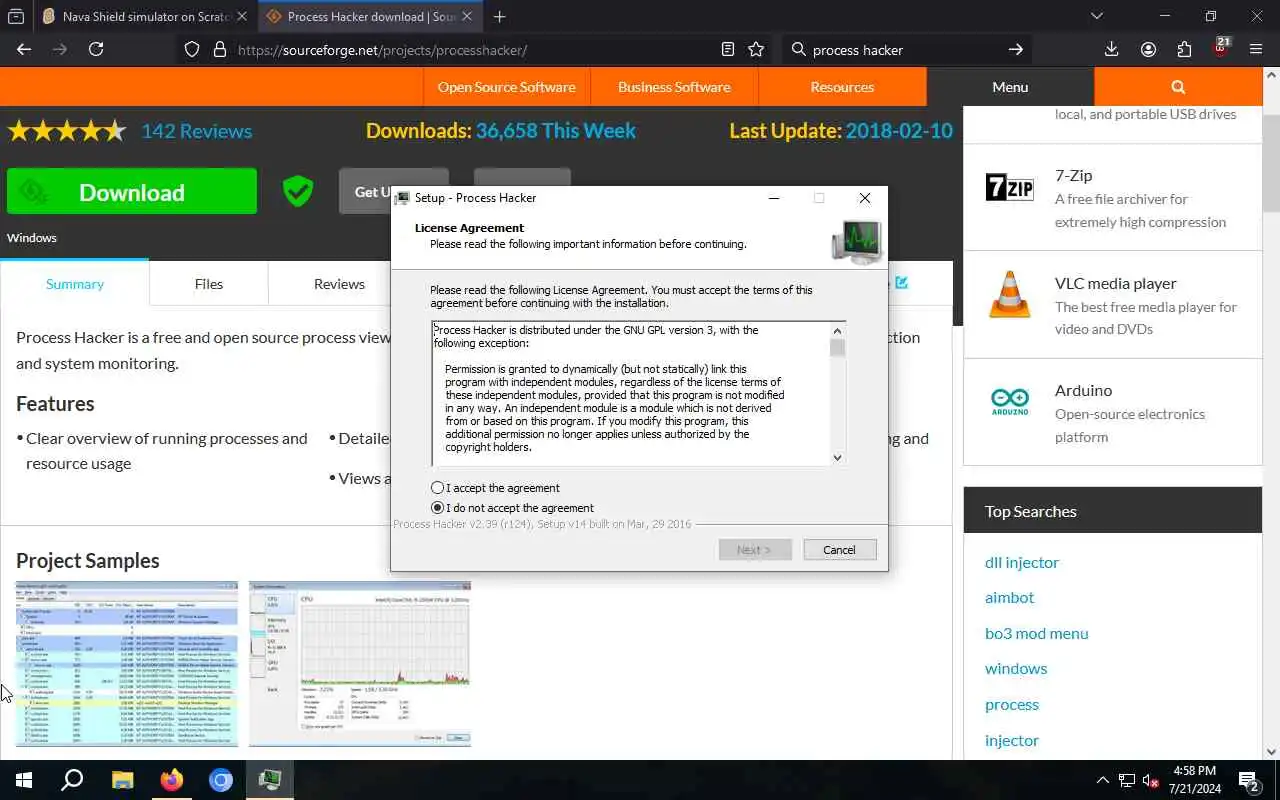1280x800 pixels.
Task: Click the muted volume tray icon
Action: [1151, 780]
